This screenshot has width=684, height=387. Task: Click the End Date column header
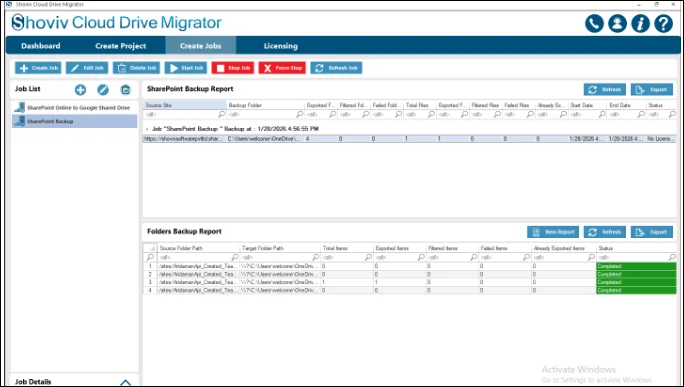[626, 105]
